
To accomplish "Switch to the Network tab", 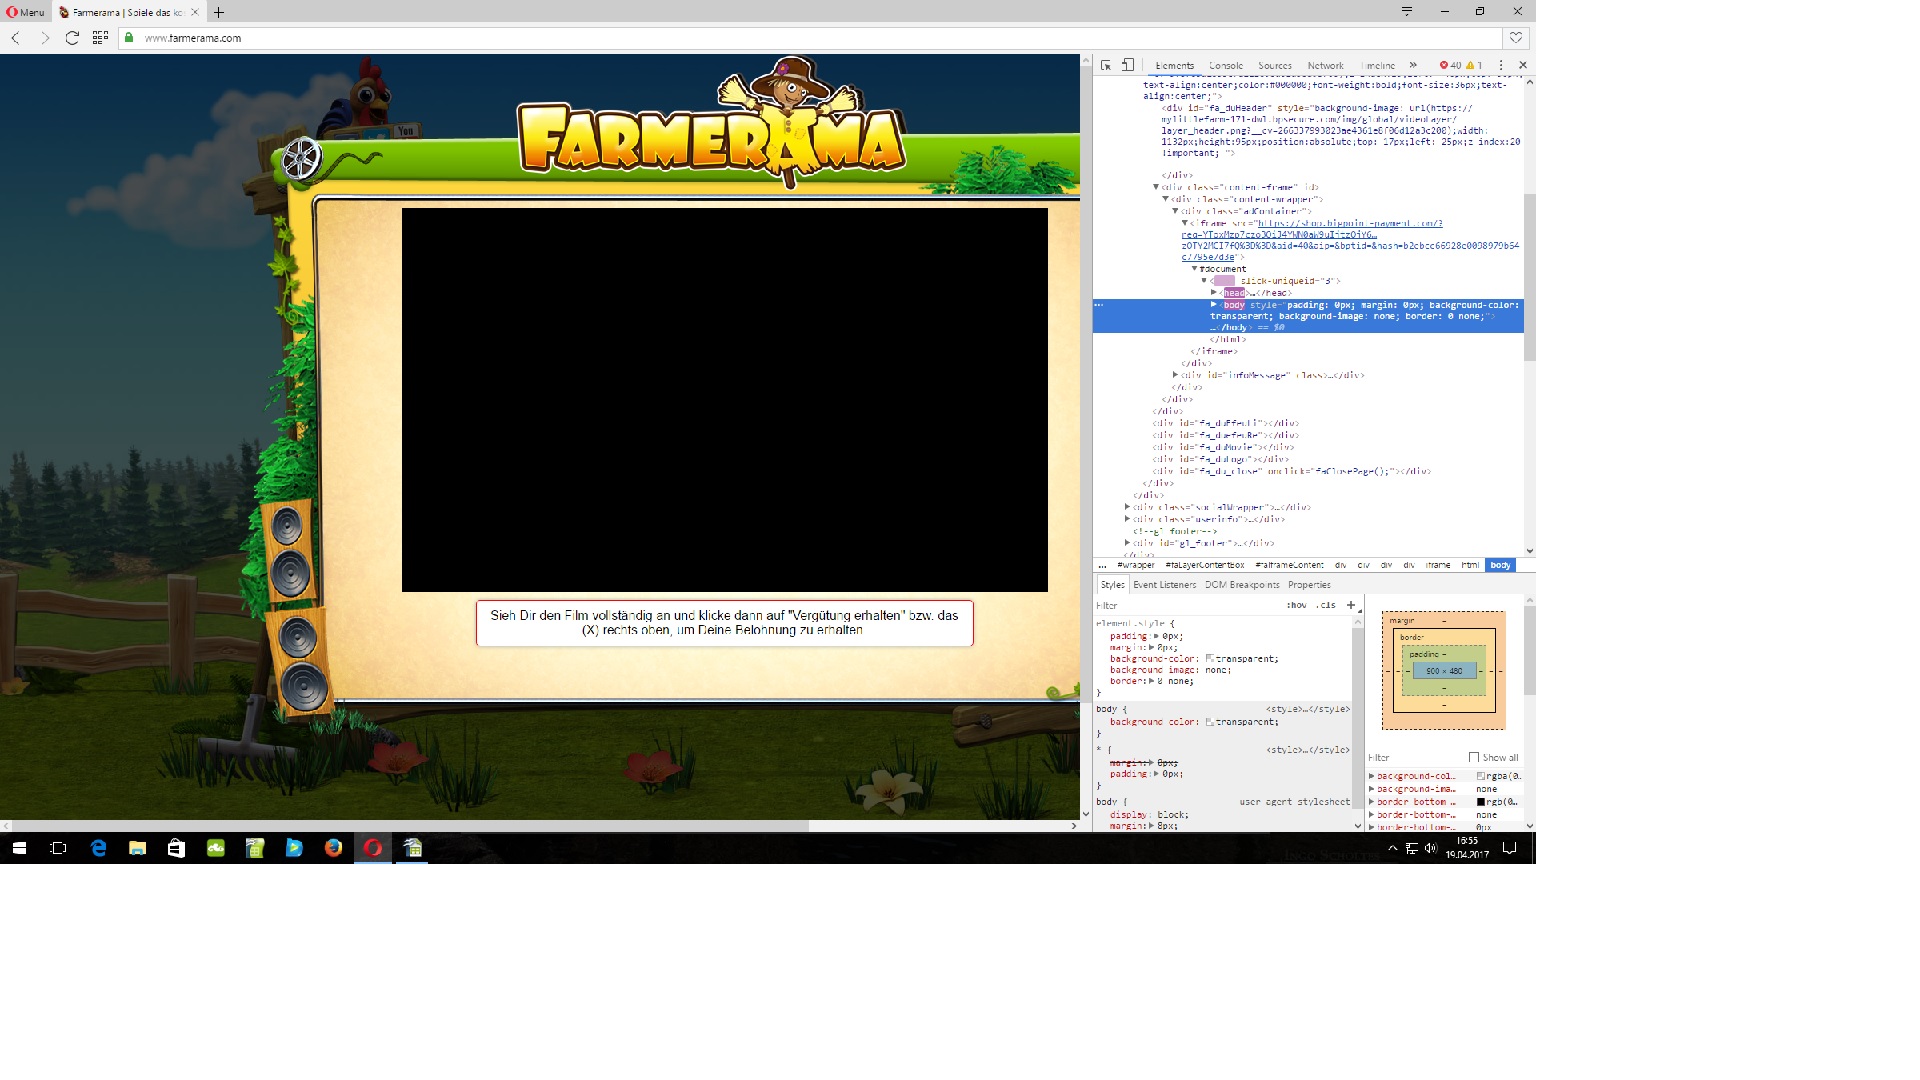I will click(x=1326, y=65).
